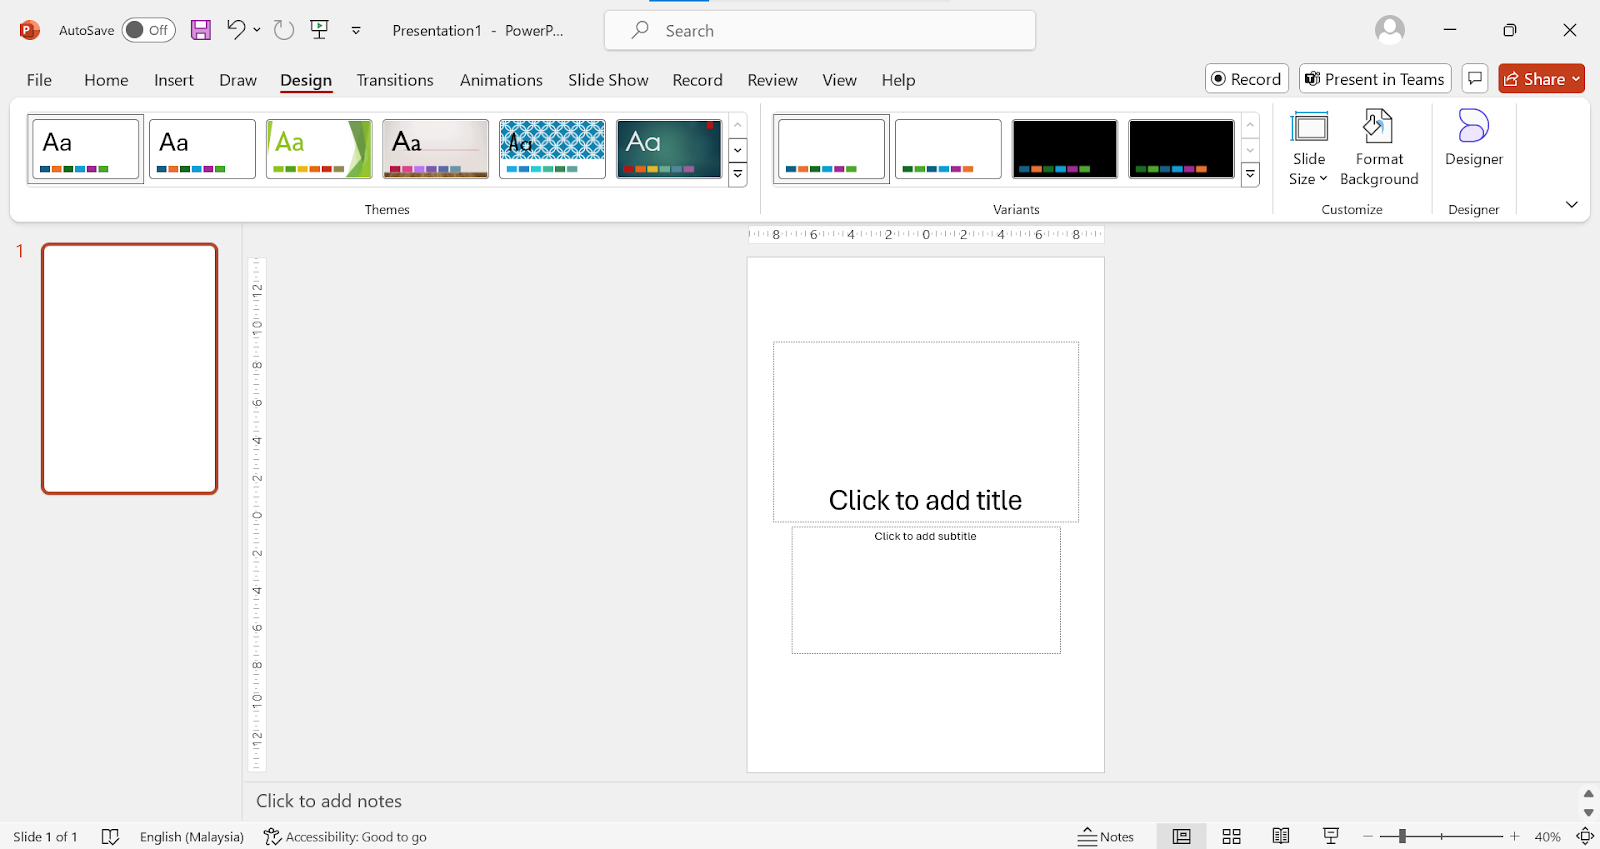Toggle the AutoSave switch
Screen dimensions: 1600x849
148,30
